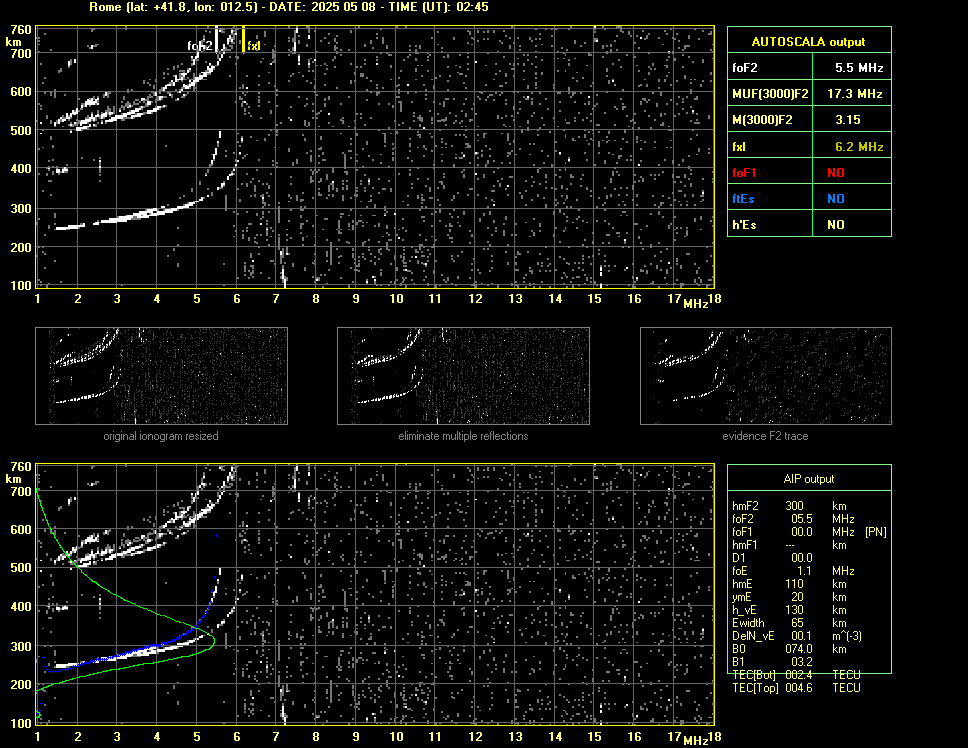Click the D1 00.0 row

772,558
